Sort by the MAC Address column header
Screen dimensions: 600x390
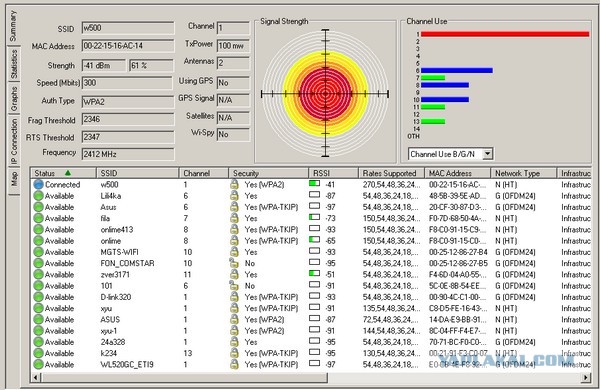pos(457,173)
